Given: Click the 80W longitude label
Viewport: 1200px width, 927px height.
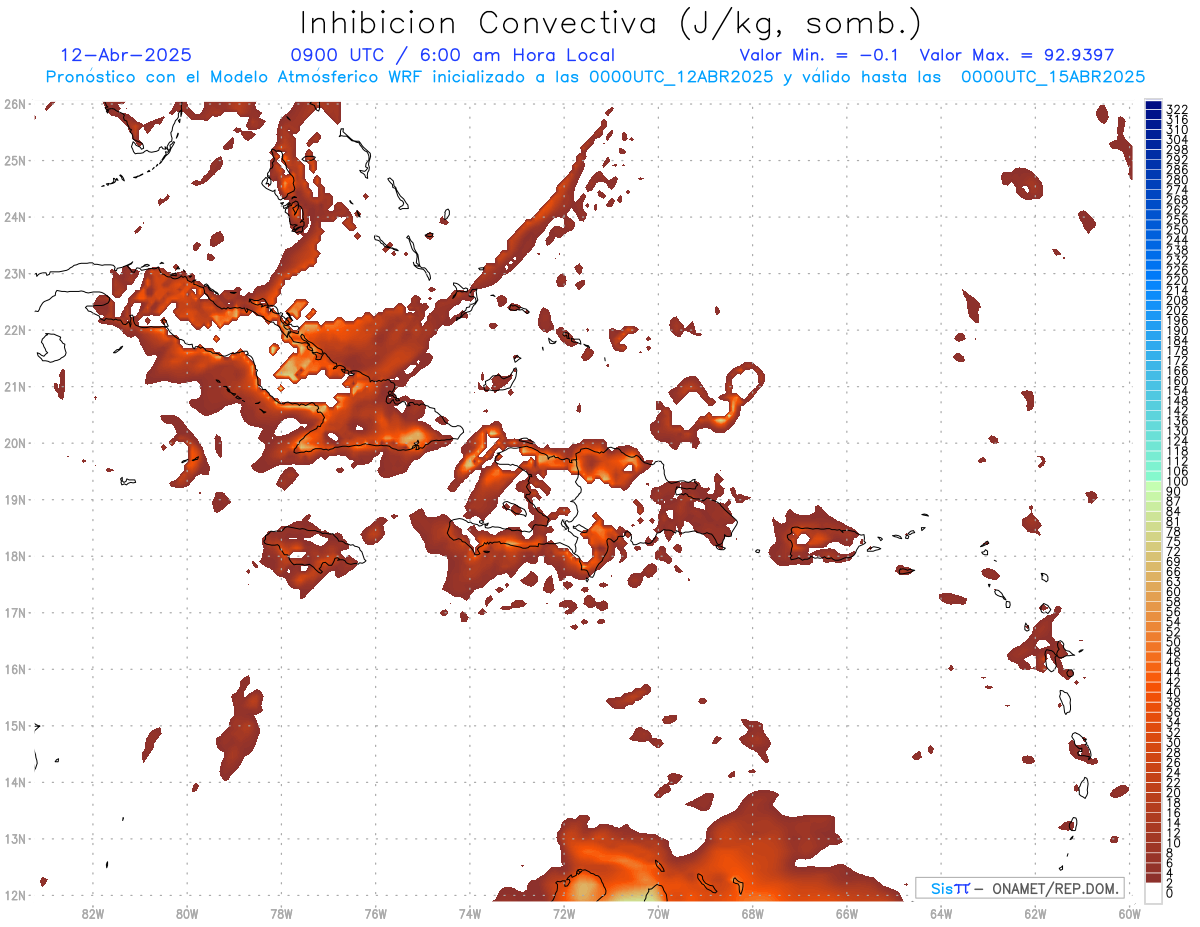Looking at the screenshot, I should [x=187, y=913].
